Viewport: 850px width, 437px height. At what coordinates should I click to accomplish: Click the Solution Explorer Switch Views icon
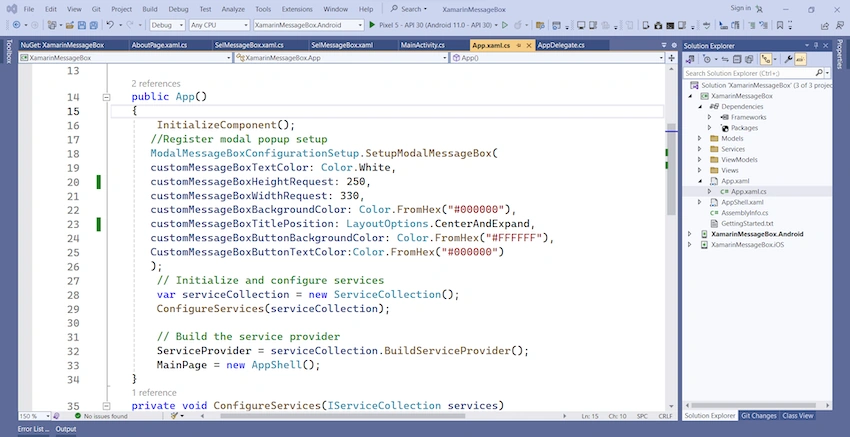tap(690, 59)
